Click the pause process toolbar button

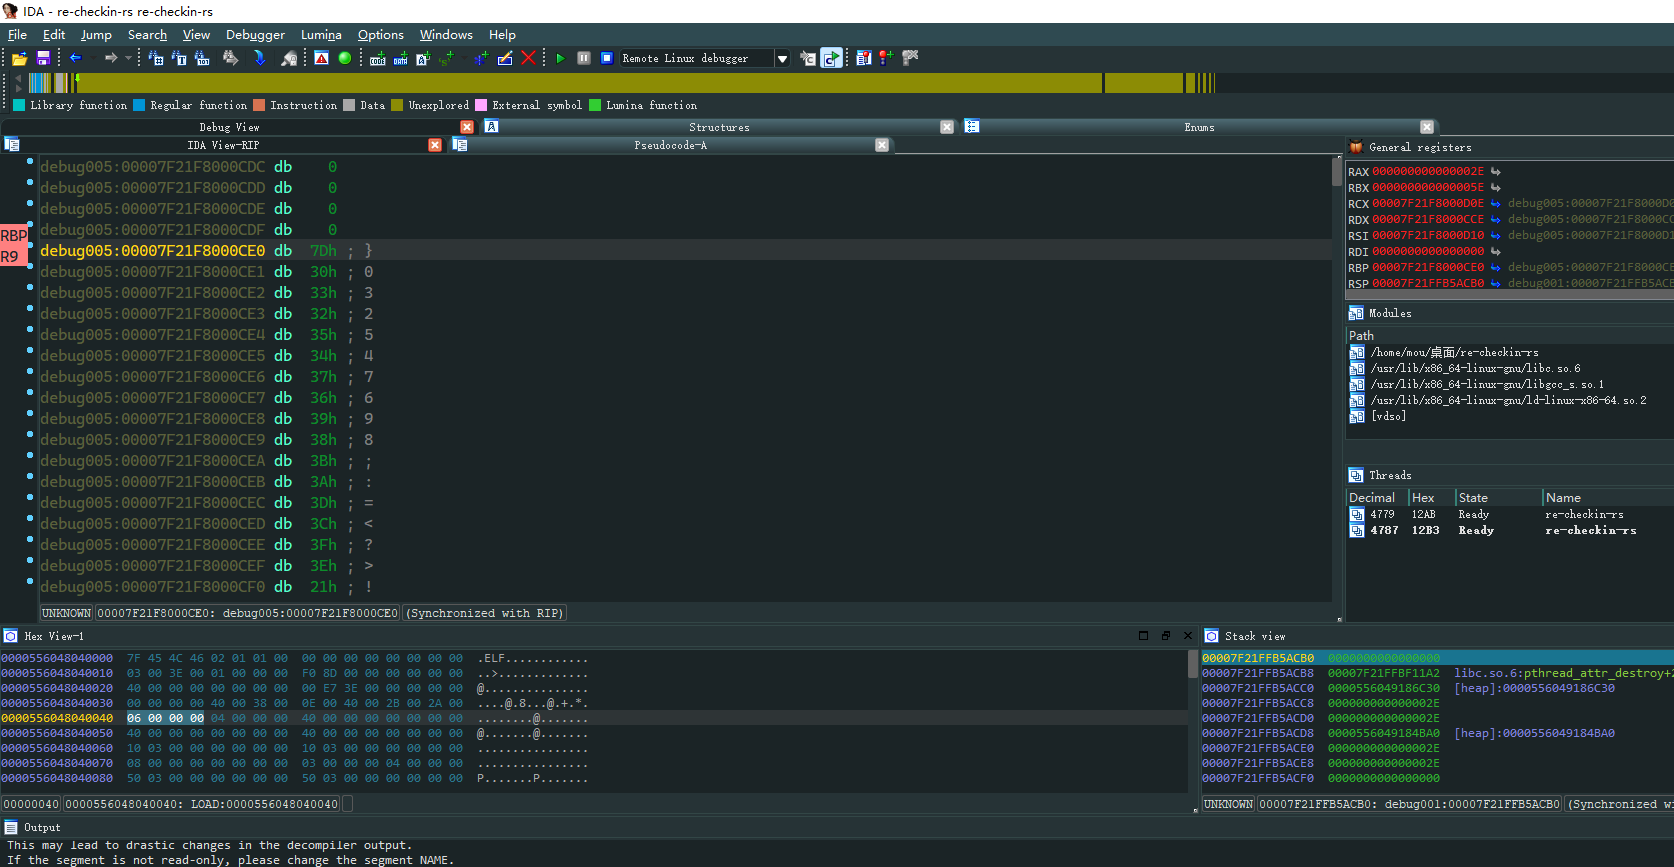[584, 58]
